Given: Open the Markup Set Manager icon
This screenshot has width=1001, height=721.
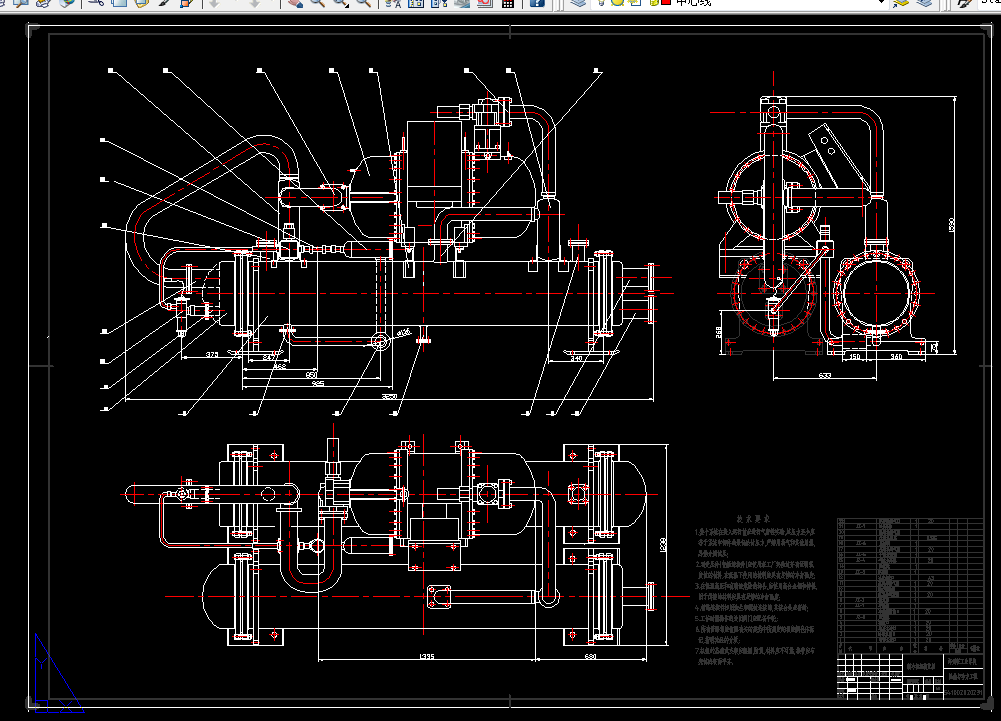Looking at the screenshot, I should click(485, 3).
